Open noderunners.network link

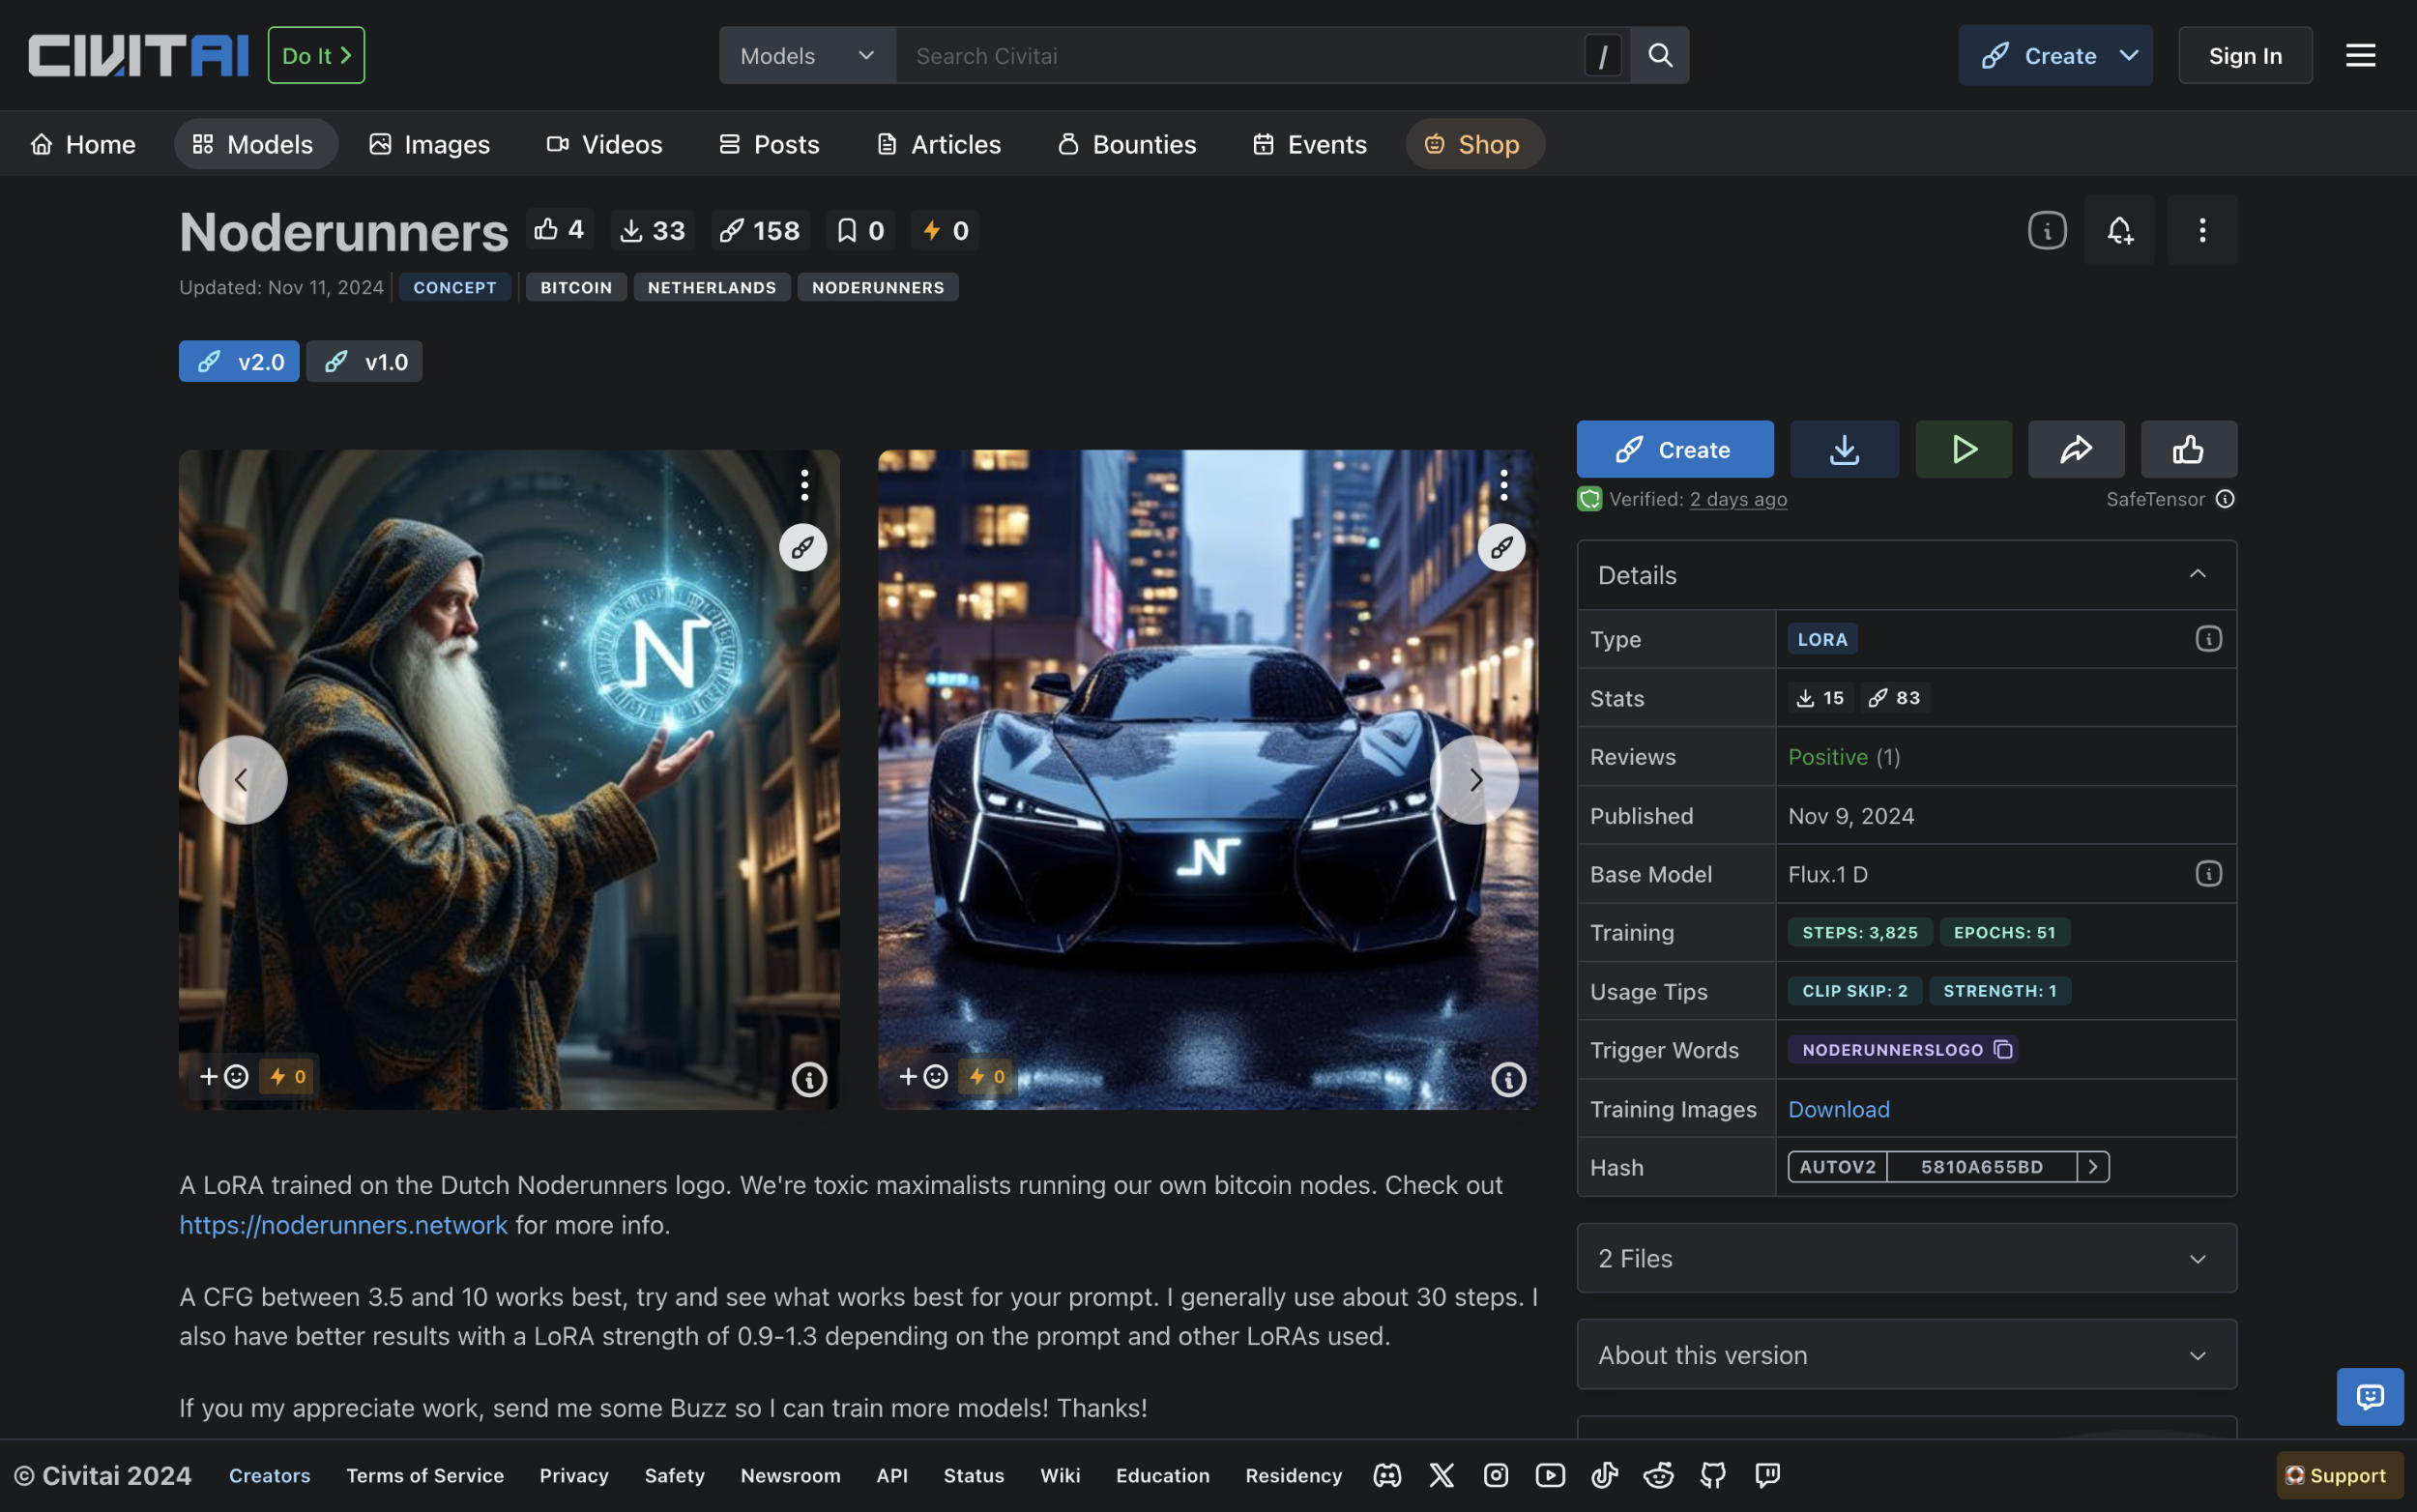point(343,1225)
